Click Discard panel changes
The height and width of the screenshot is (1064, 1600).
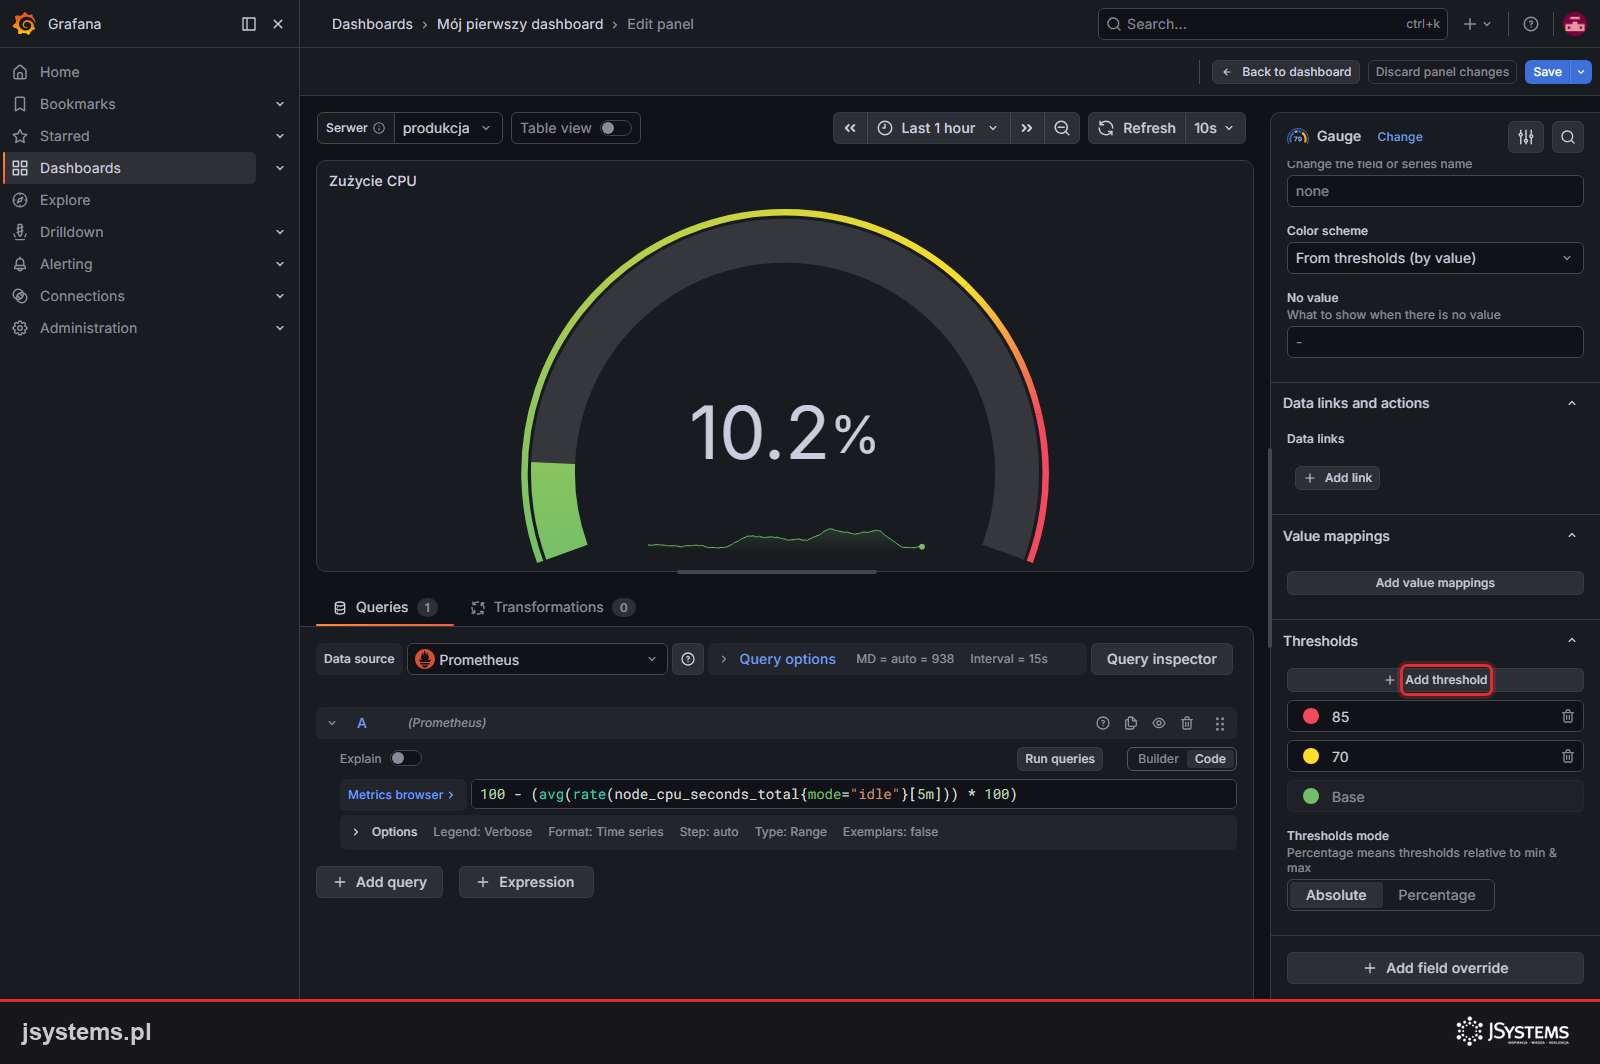click(x=1442, y=72)
